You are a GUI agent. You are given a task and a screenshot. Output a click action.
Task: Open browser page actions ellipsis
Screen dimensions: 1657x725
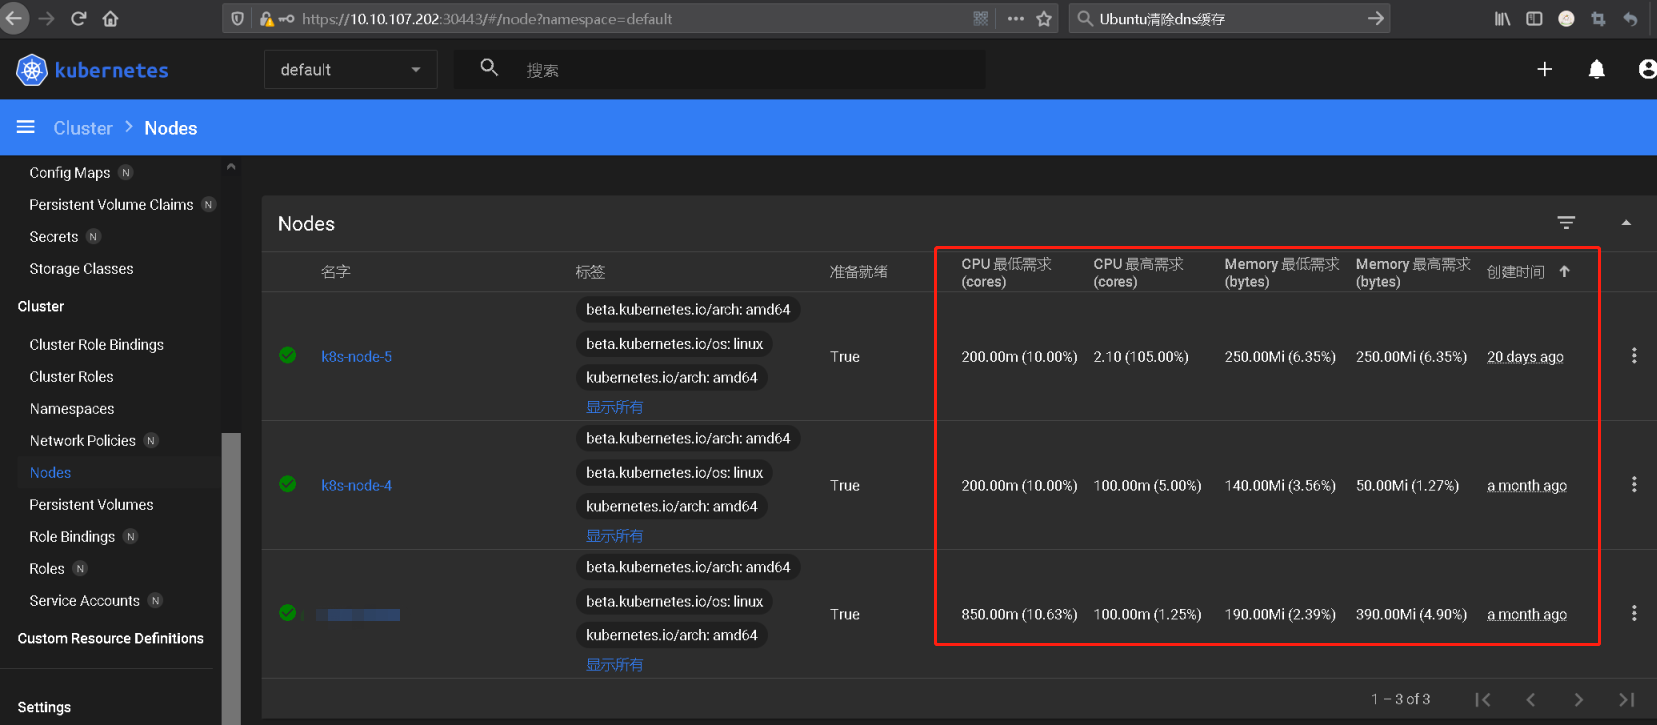point(1016,18)
